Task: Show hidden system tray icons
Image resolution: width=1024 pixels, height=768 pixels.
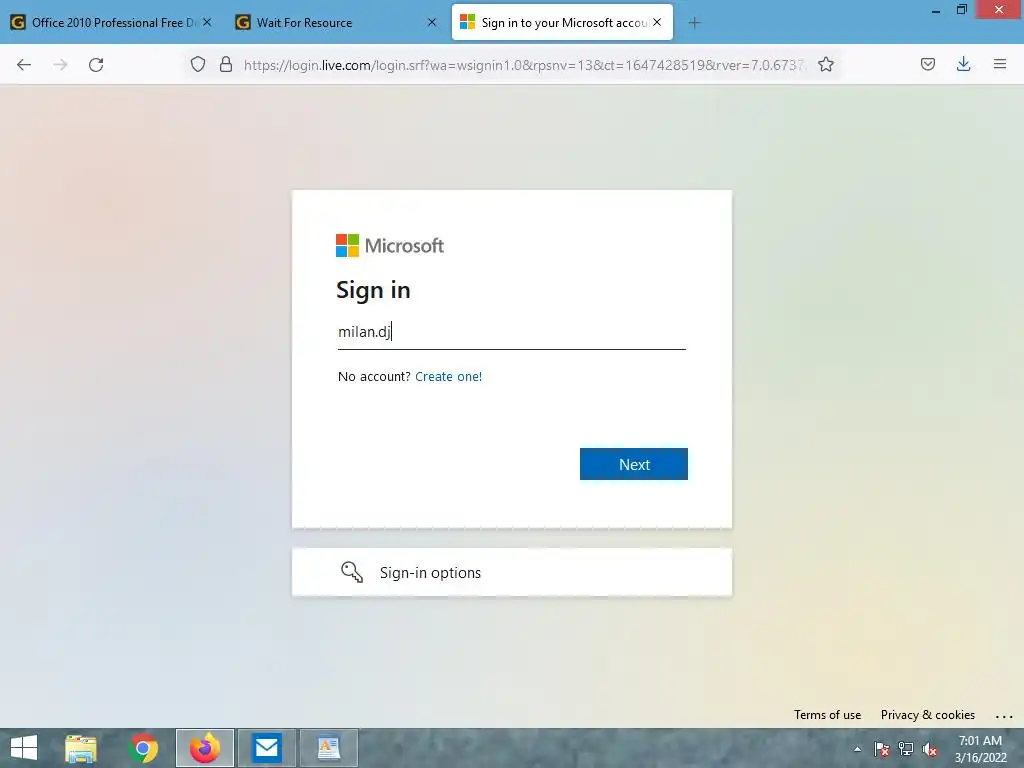Action: pos(857,749)
